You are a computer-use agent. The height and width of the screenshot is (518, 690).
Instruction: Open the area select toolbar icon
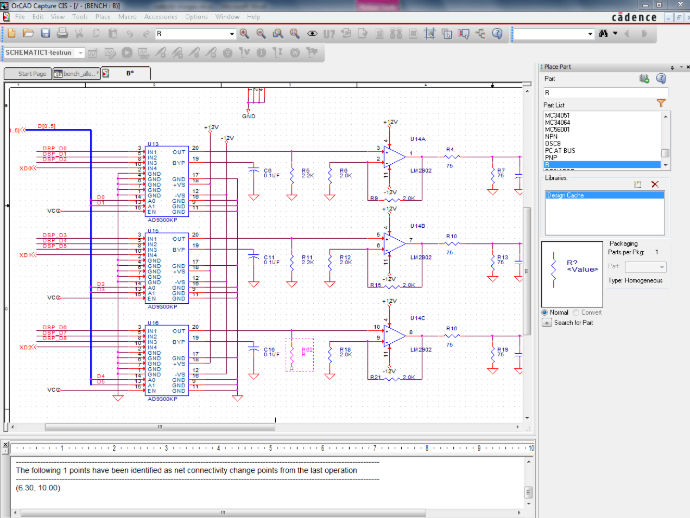point(447,33)
